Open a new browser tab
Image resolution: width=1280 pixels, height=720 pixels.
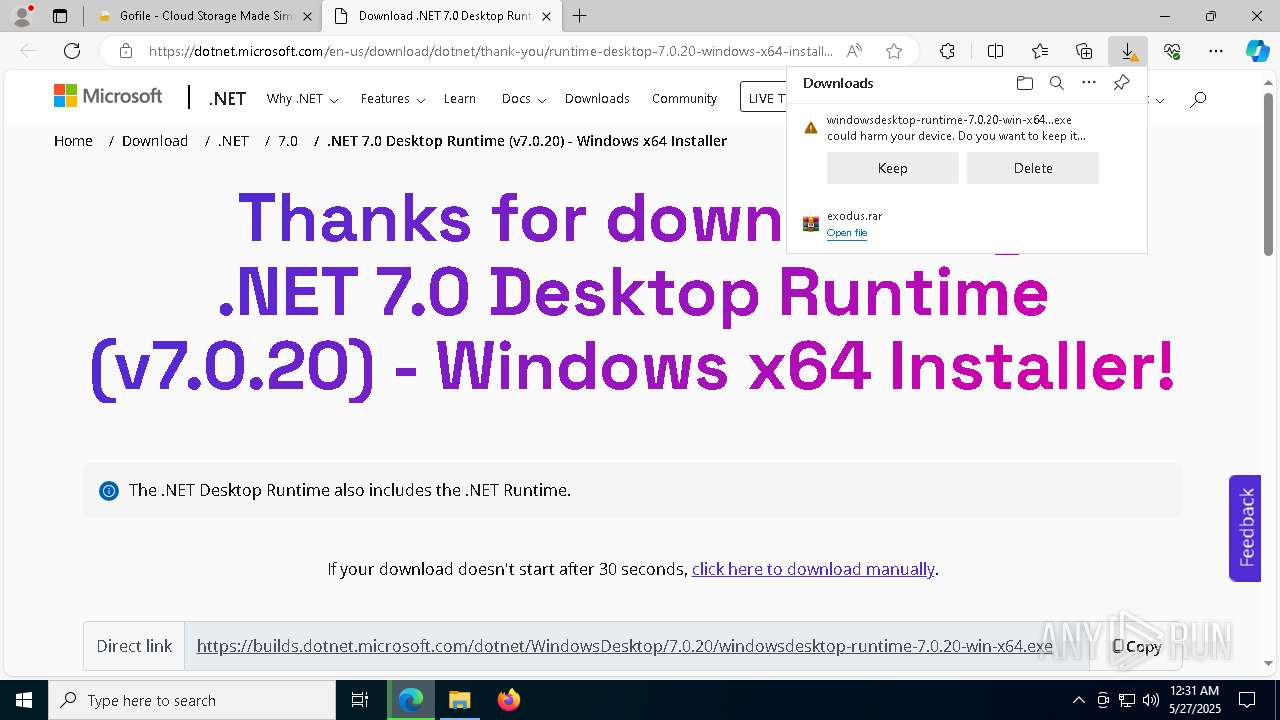579,16
